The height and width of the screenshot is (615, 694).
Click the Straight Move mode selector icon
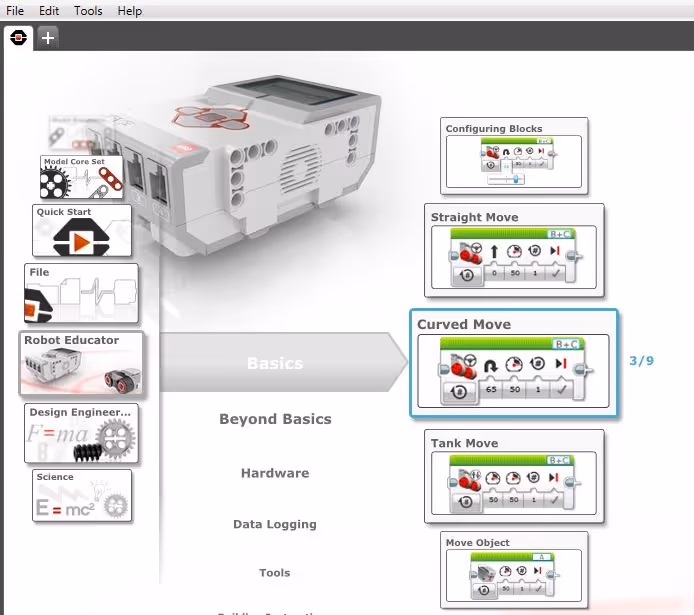[467, 276]
